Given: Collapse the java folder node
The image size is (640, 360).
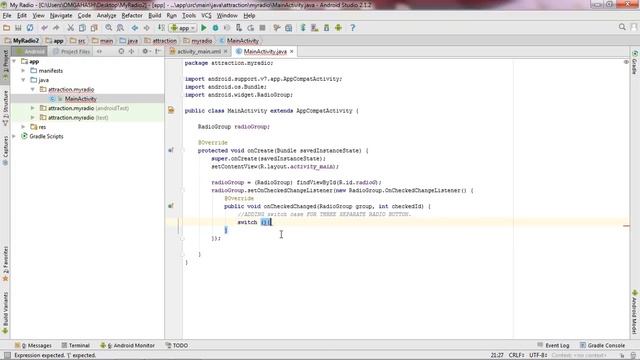Looking at the screenshot, I should 23,80.
